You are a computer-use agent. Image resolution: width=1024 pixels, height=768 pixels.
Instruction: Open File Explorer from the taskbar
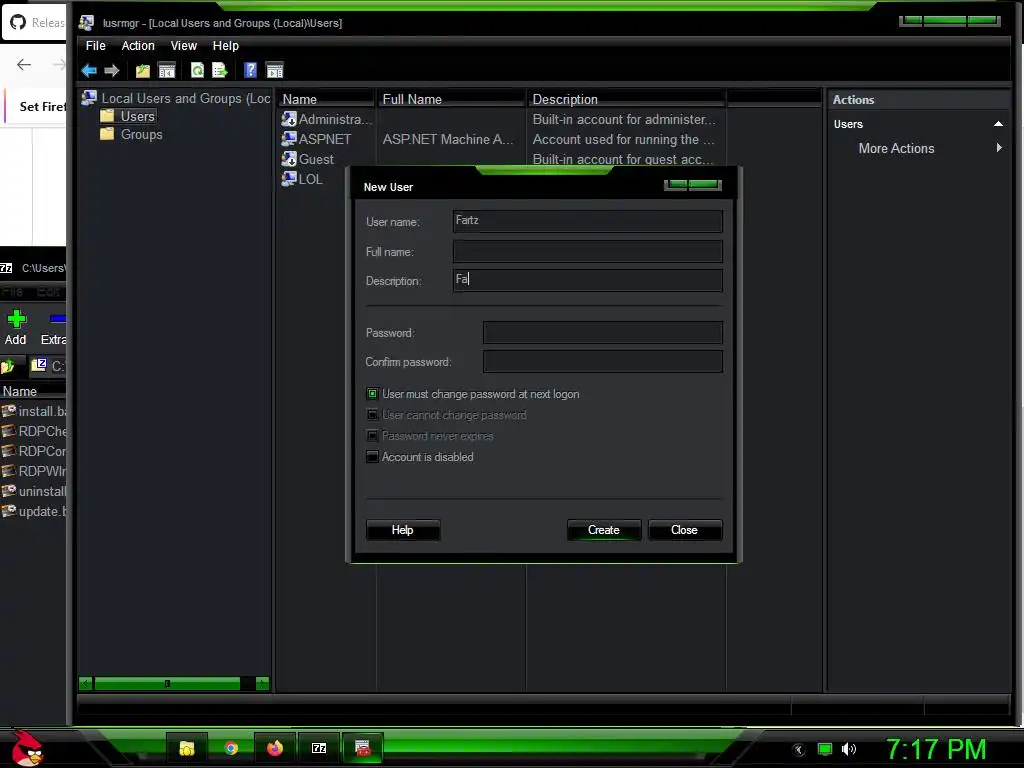tap(187, 748)
